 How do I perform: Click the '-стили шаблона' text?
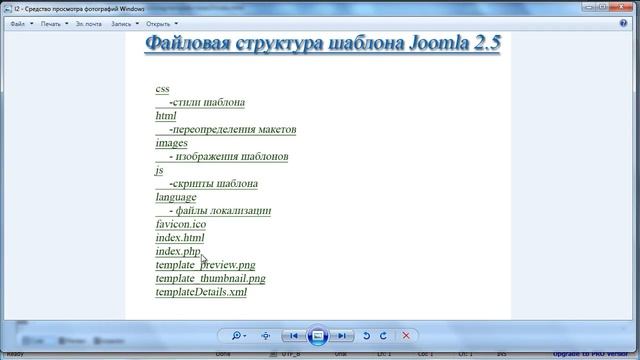(x=207, y=102)
